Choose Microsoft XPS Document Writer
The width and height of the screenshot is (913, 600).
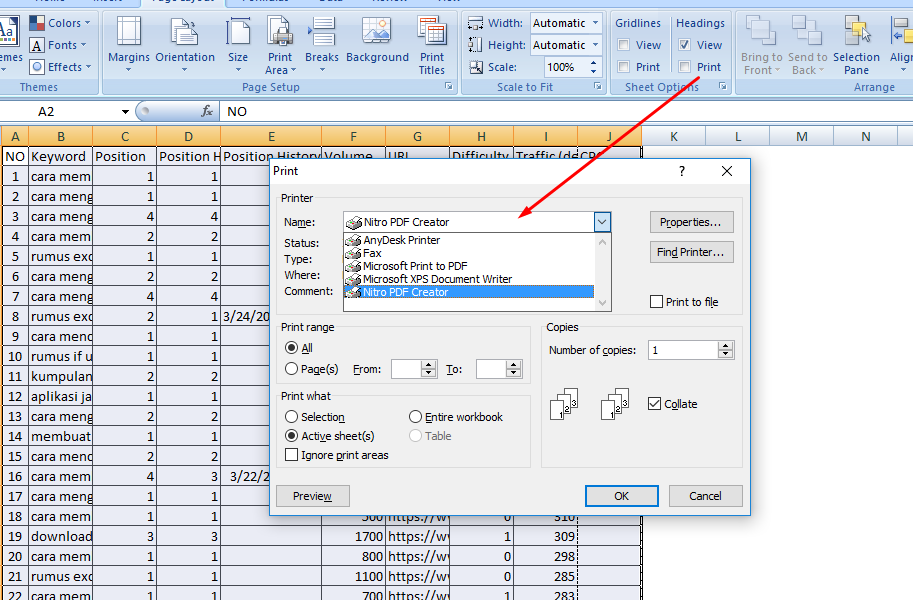click(469, 279)
